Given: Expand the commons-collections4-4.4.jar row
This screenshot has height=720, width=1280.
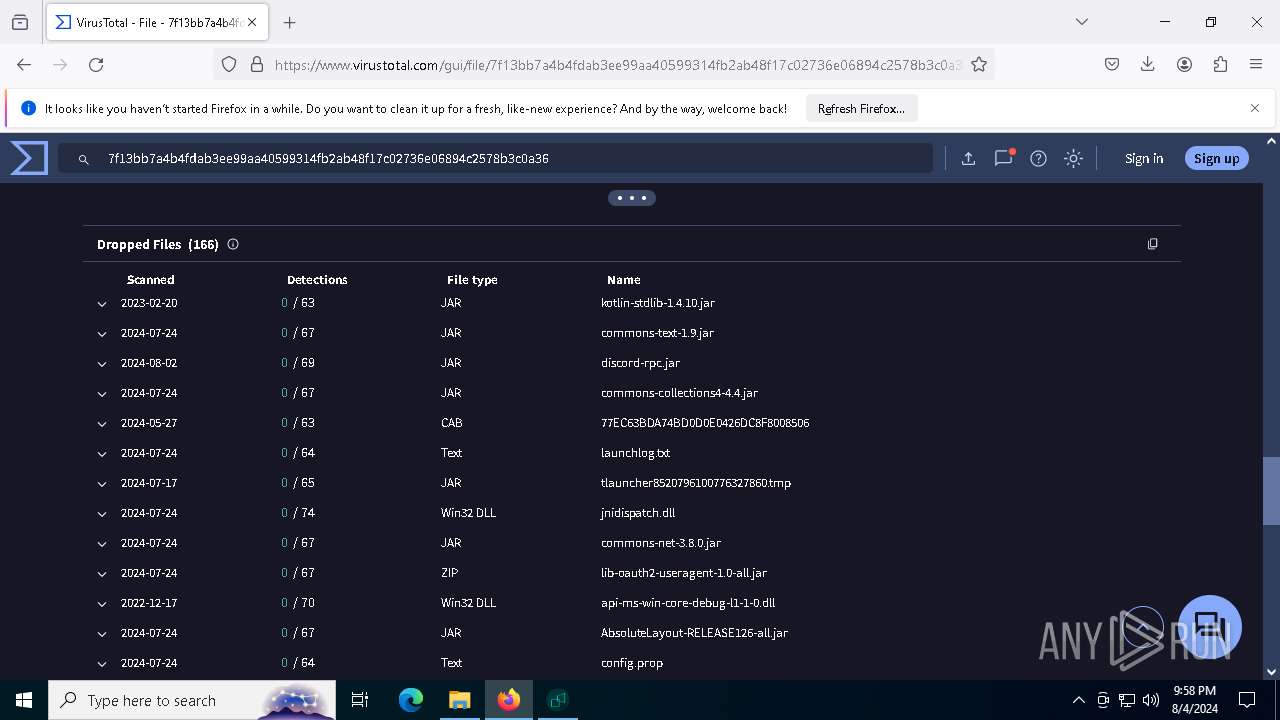Looking at the screenshot, I should [x=102, y=393].
